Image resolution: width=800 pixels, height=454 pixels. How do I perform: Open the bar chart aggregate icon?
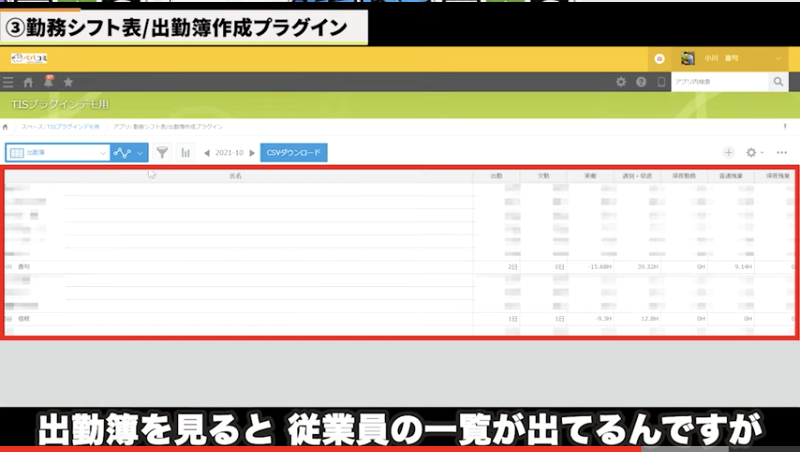[x=185, y=153]
